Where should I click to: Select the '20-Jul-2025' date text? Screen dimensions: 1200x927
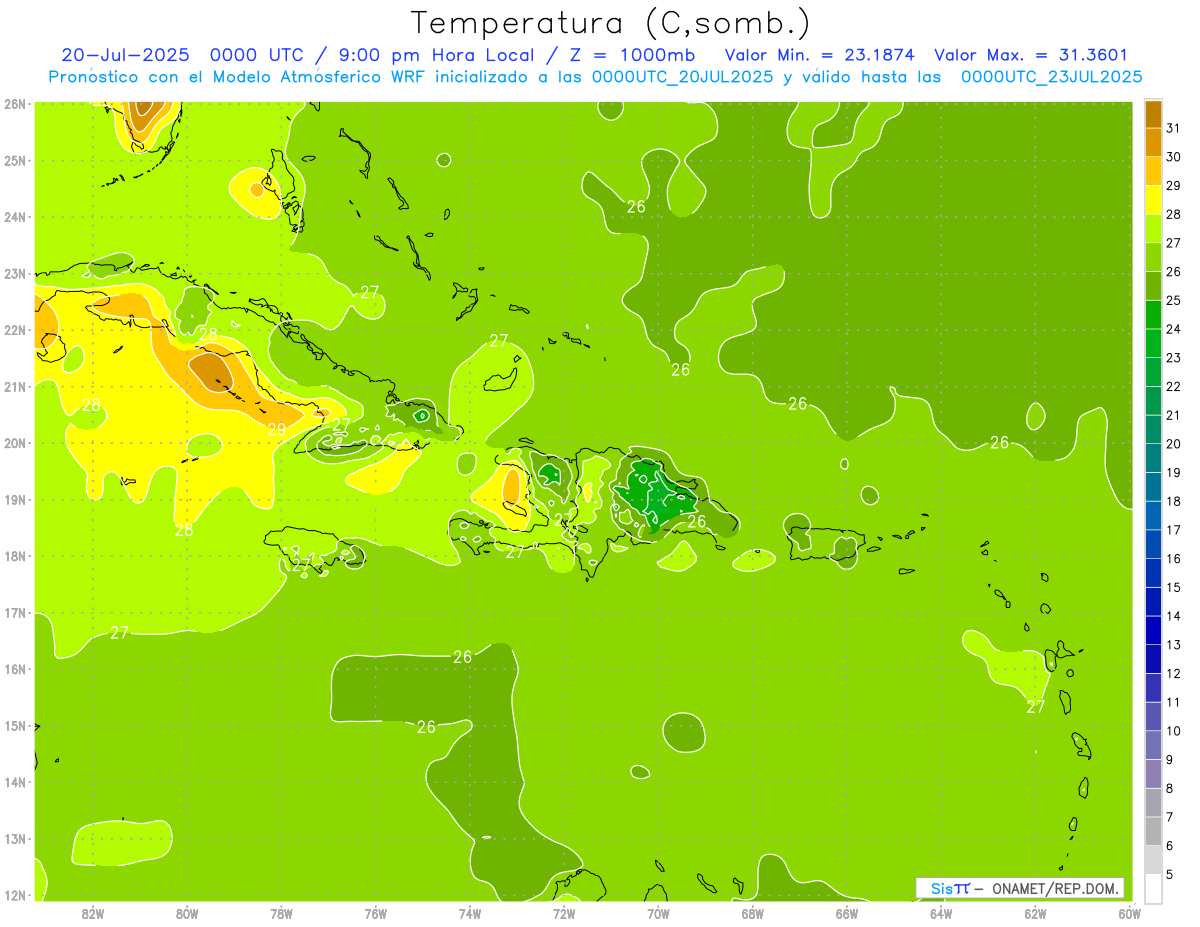click(x=124, y=56)
